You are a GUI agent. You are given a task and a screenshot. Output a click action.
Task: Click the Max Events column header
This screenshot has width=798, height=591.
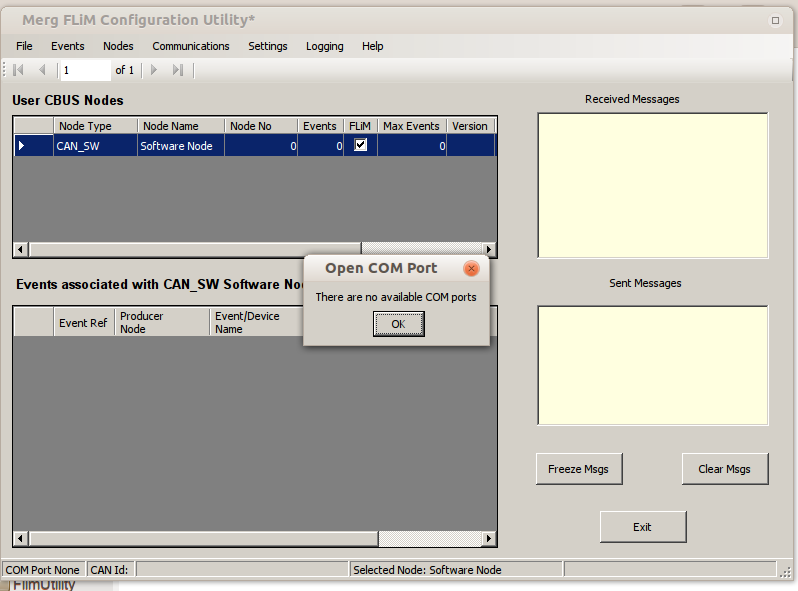tap(412, 126)
